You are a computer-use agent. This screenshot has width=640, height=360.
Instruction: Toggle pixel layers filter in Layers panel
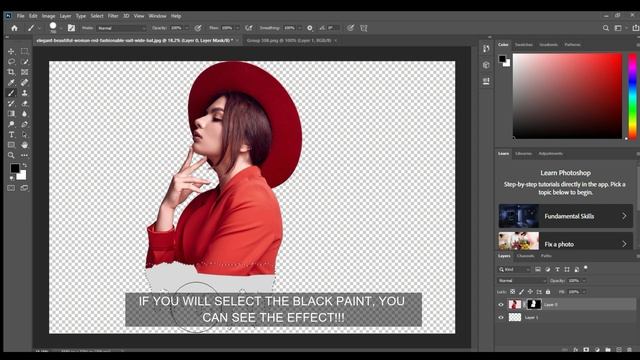click(538, 269)
